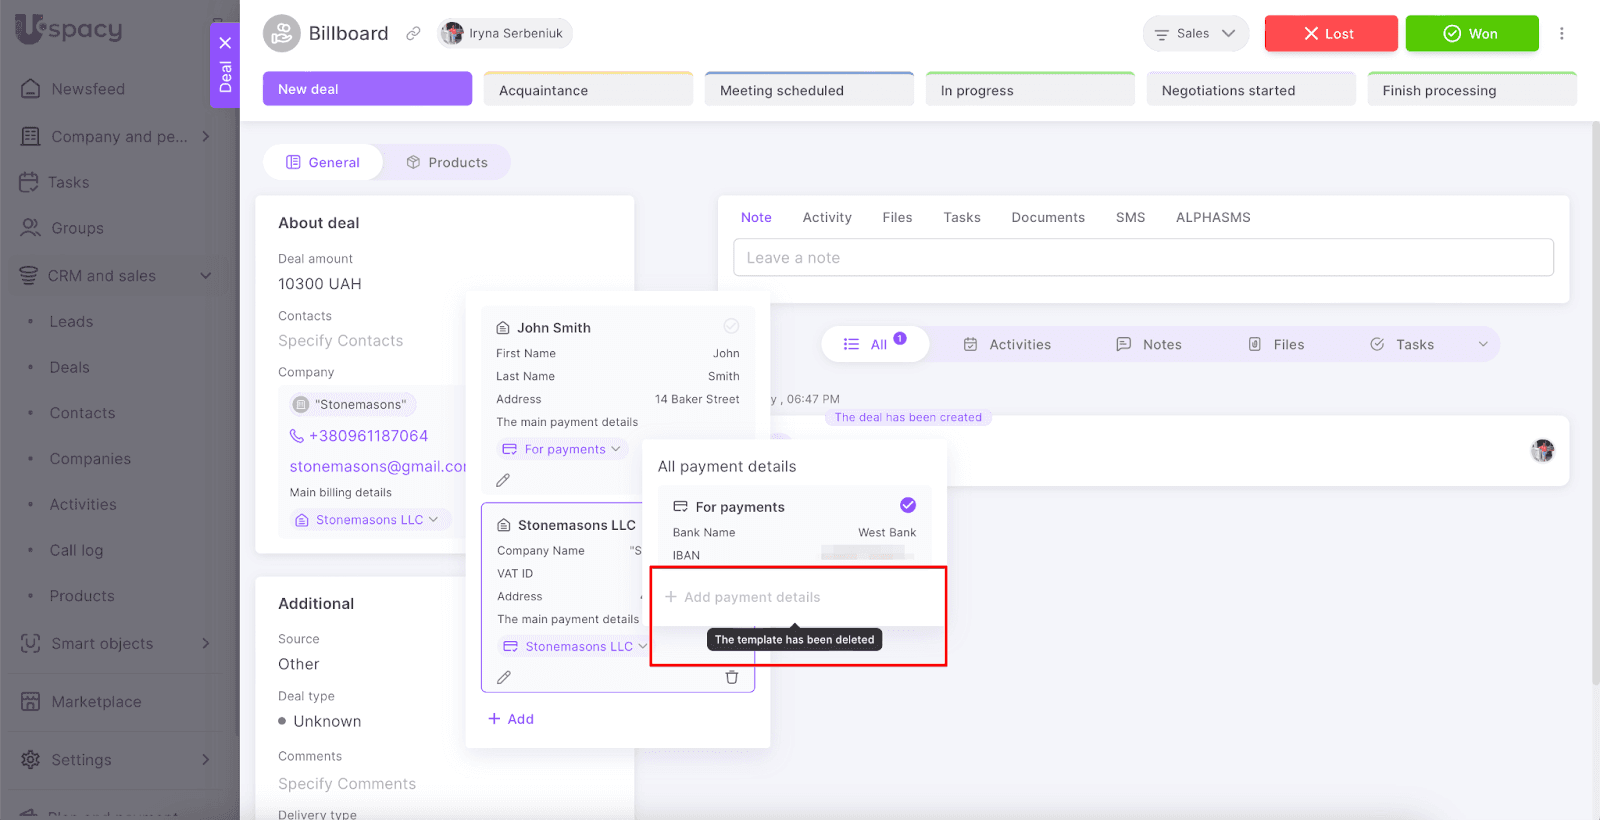Open Newsfeed in the sidebar
Image resolution: width=1600 pixels, height=820 pixels.
[x=88, y=89]
